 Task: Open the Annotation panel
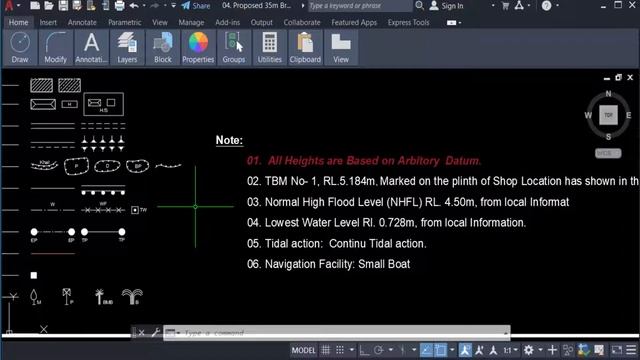pos(91,47)
